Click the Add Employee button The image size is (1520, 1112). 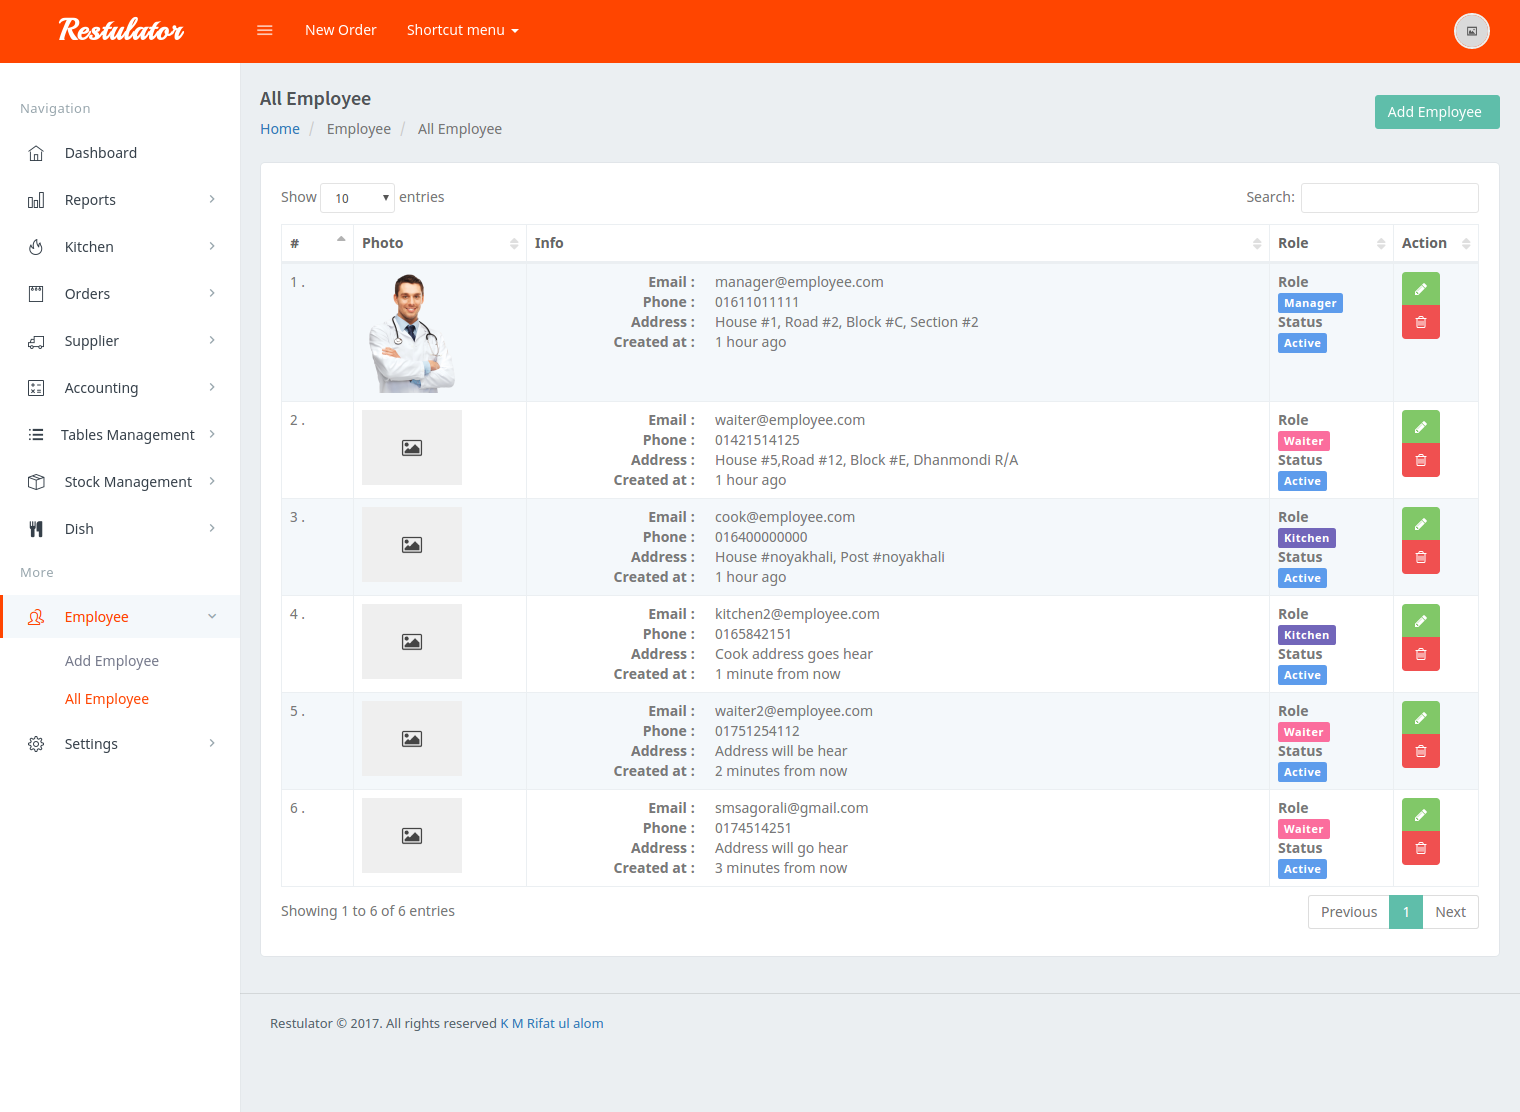[1436, 112]
